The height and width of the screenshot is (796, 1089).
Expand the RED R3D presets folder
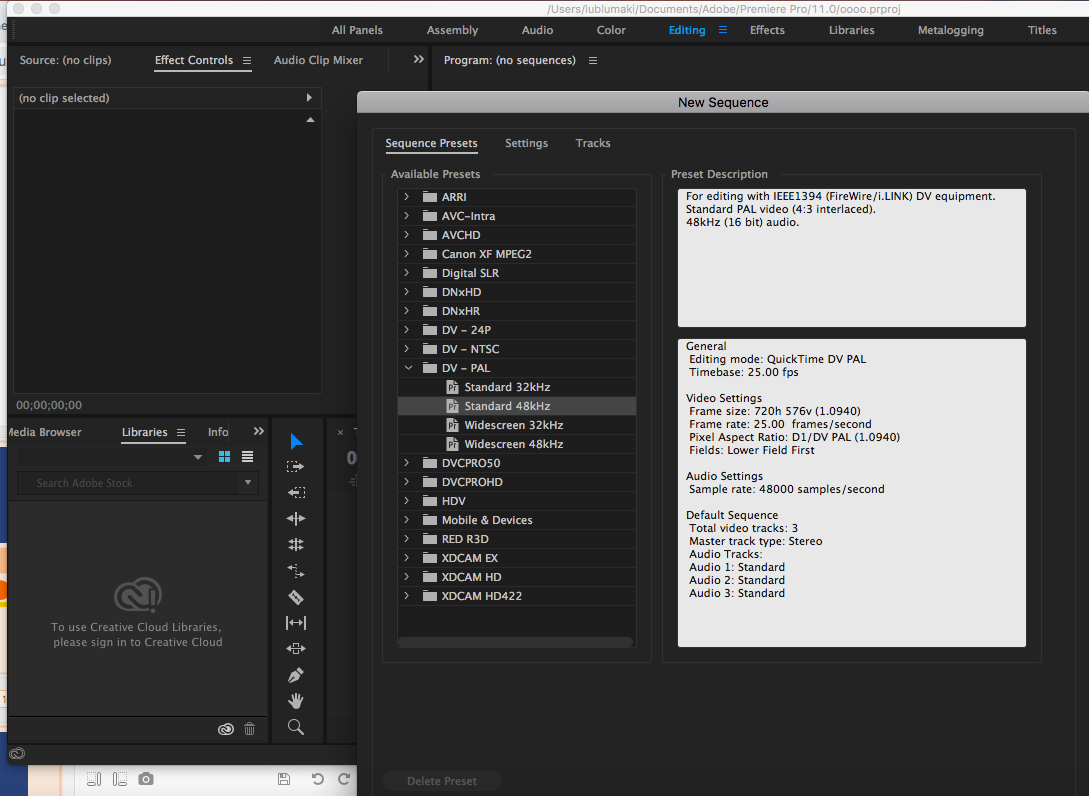407,538
